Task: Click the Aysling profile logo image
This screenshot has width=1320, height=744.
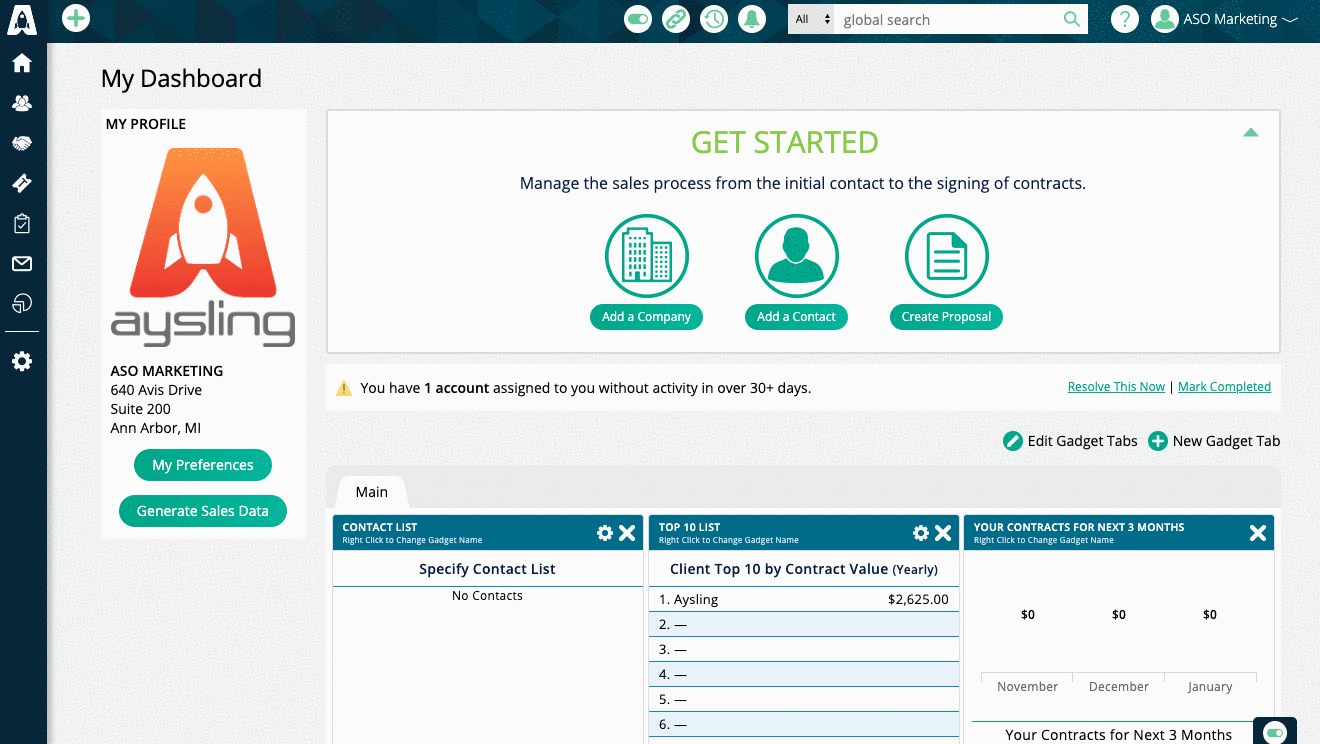Action: click(203, 247)
